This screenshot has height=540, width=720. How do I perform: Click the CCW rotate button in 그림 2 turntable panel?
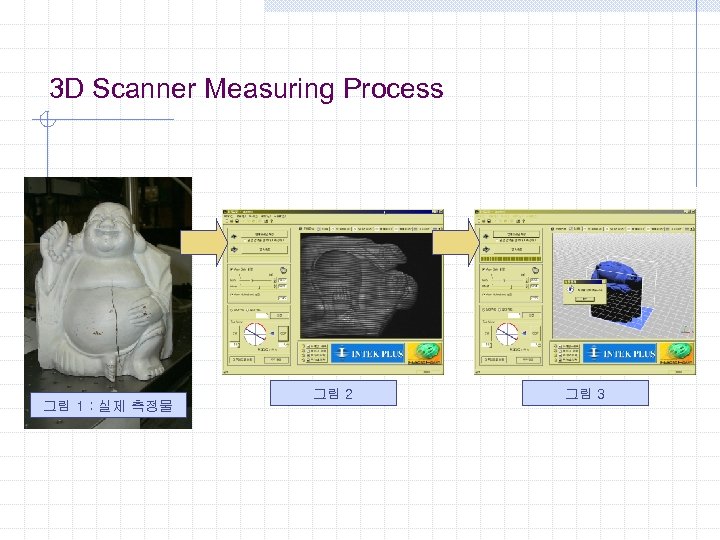[x=283, y=333]
